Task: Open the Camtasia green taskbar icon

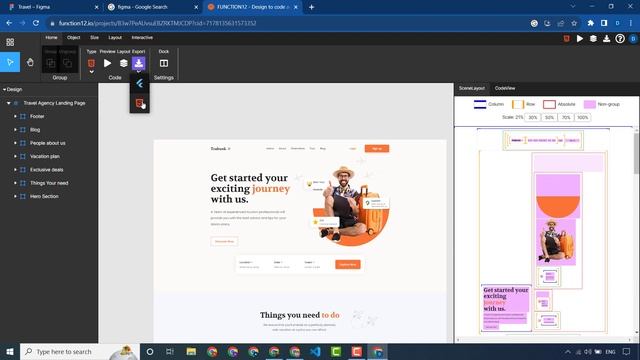Action: (x=336, y=351)
